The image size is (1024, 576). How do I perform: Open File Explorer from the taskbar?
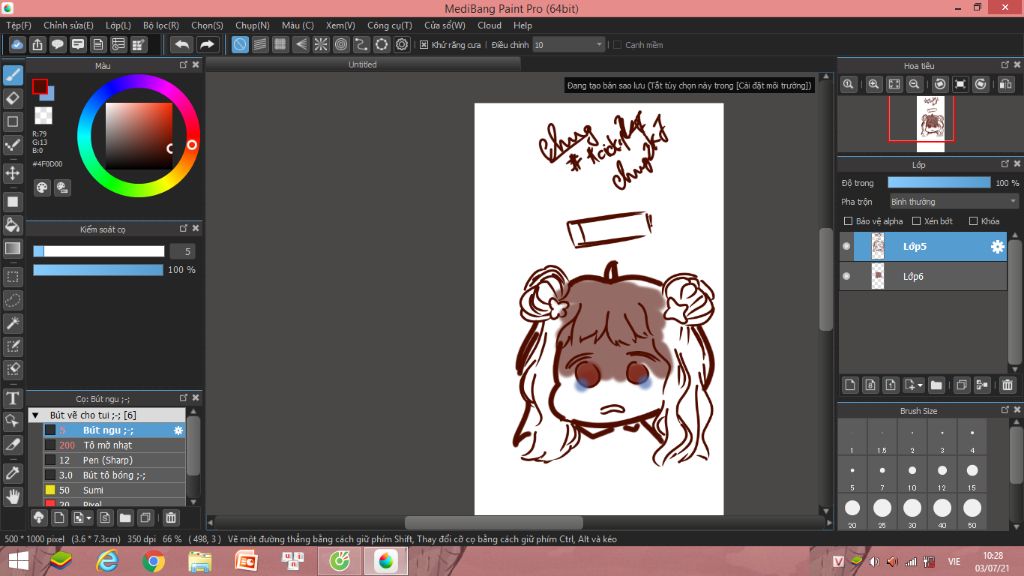[200, 561]
